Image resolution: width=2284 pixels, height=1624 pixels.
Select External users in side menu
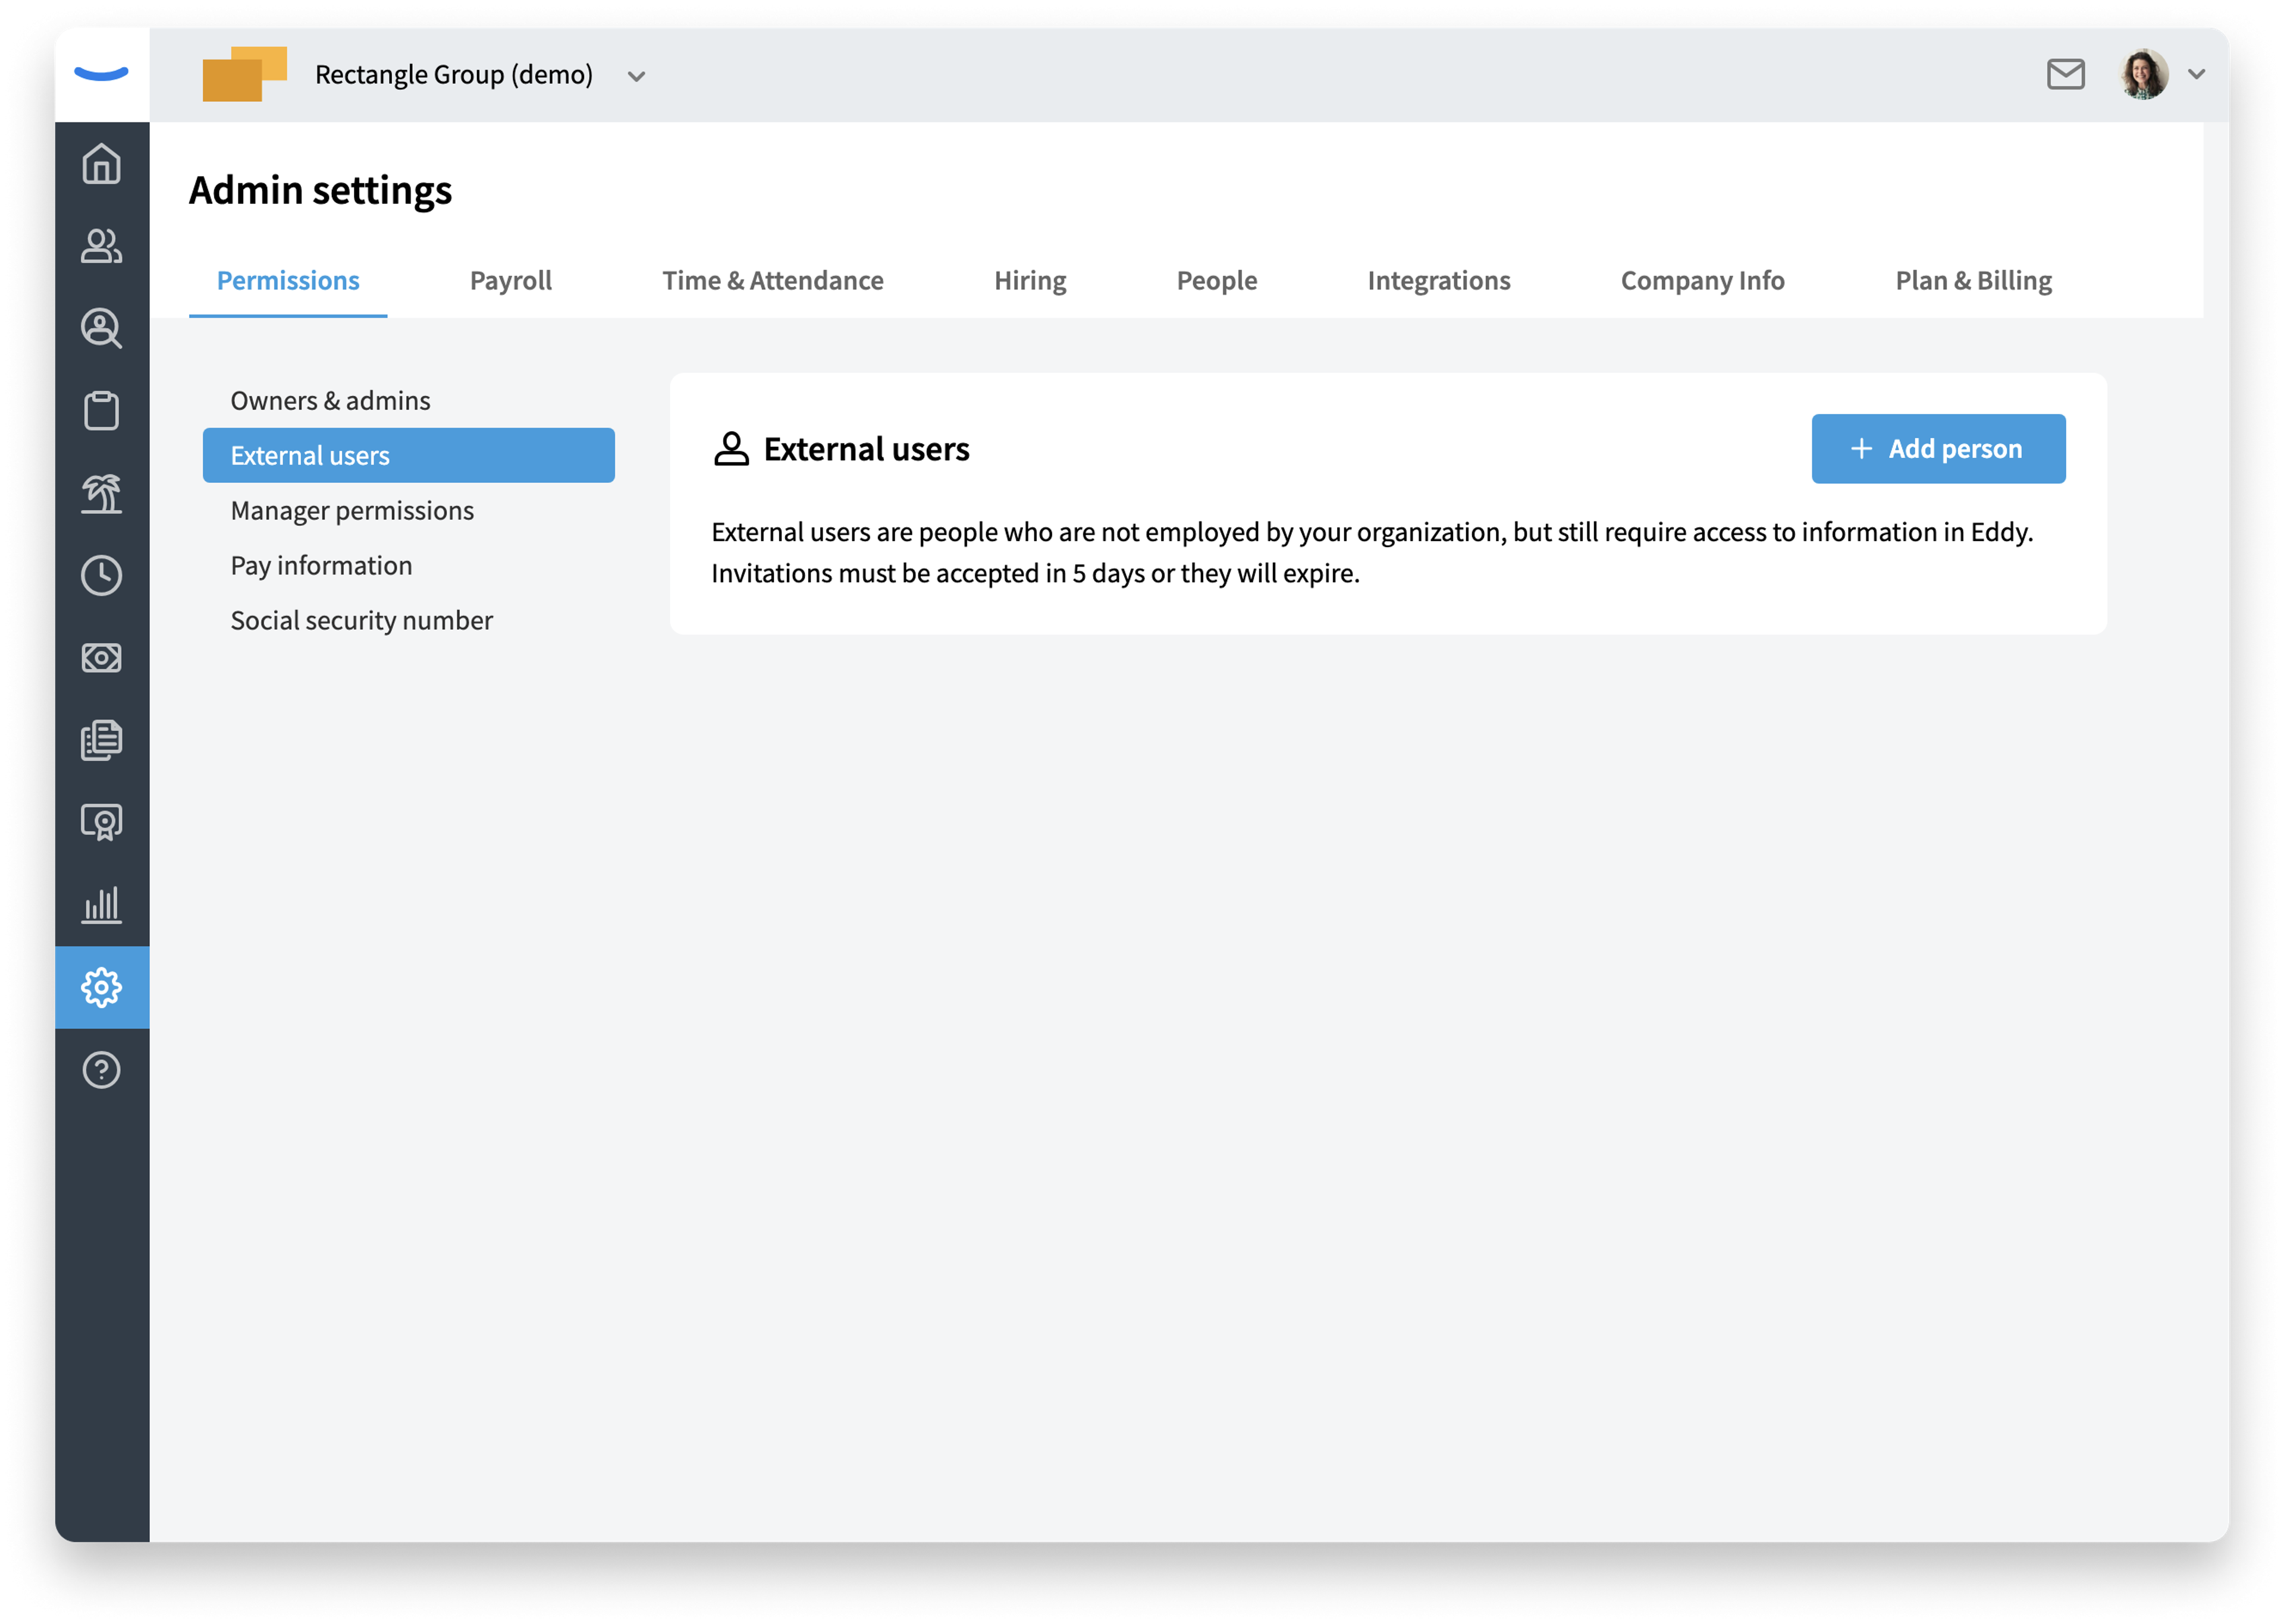(x=408, y=456)
